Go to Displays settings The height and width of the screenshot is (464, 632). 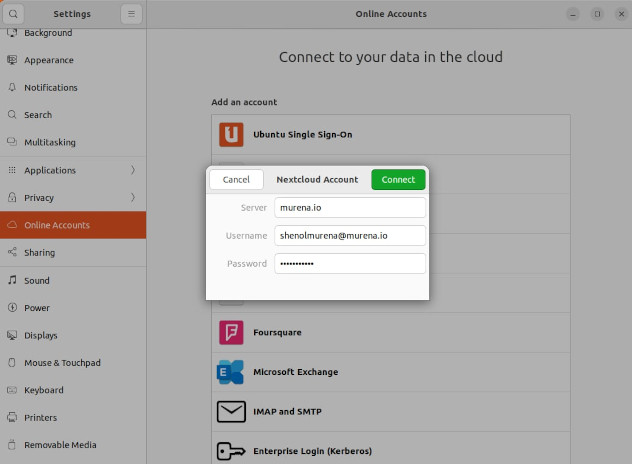pos(40,336)
